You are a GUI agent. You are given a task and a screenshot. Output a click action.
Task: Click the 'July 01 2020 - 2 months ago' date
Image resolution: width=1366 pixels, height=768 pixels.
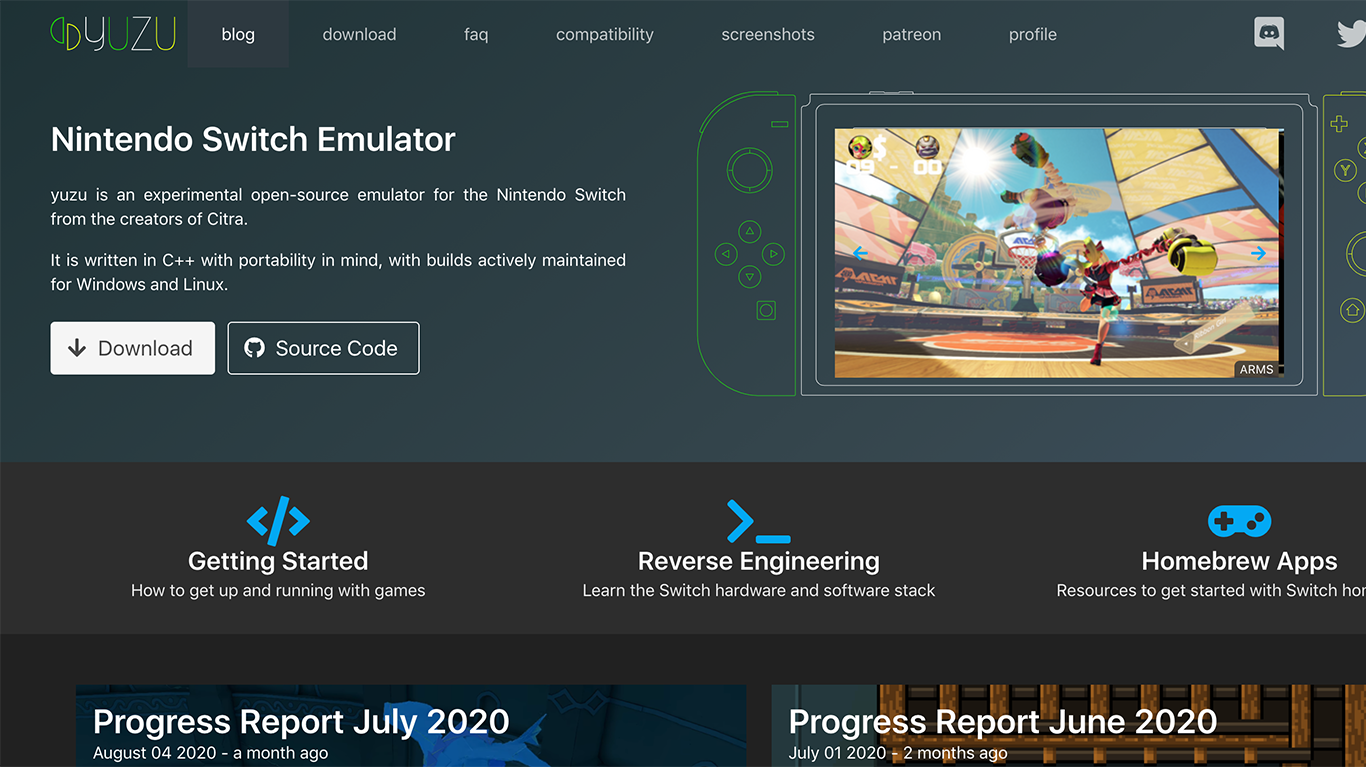coord(898,753)
